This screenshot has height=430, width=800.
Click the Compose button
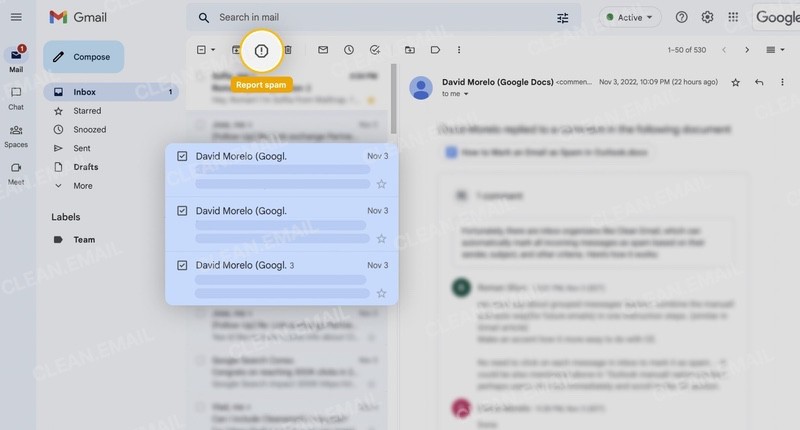83,57
